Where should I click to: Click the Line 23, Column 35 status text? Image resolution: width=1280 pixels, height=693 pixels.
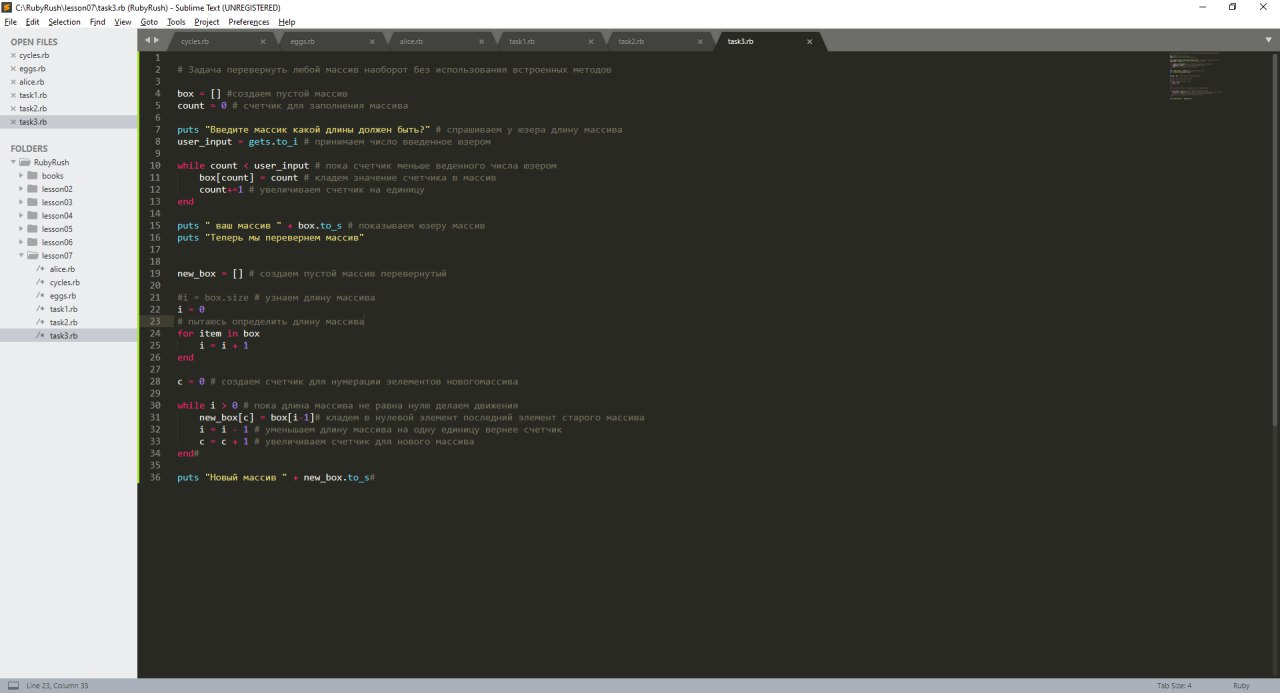point(57,685)
